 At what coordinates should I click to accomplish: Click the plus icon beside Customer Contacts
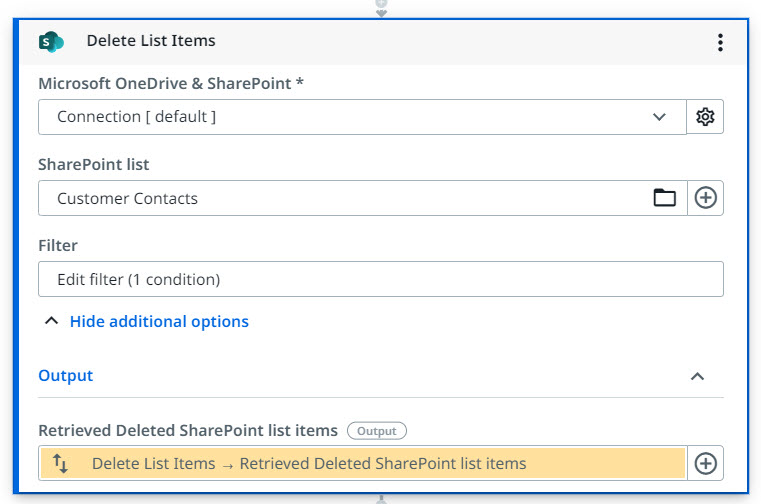[x=706, y=198]
